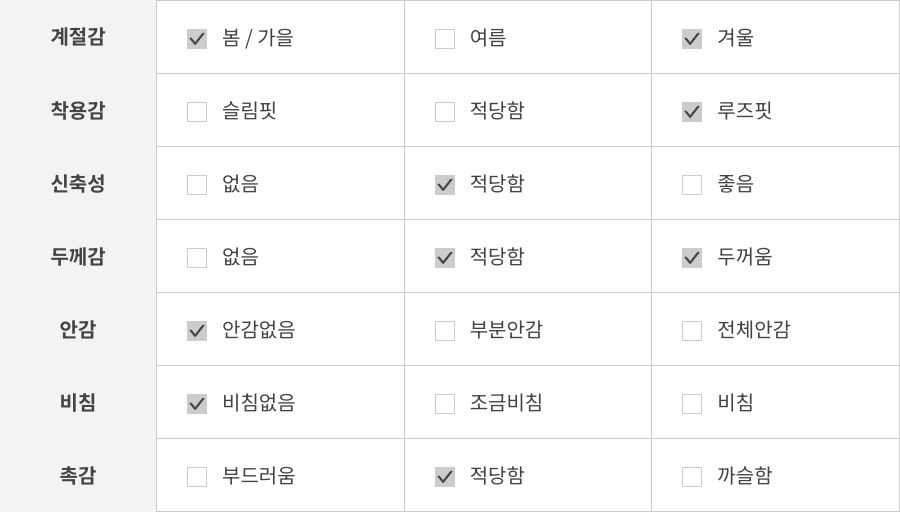This screenshot has height=512, width=900.
Task: Check 없음 in the 신축성 row
Action: tap(197, 185)
